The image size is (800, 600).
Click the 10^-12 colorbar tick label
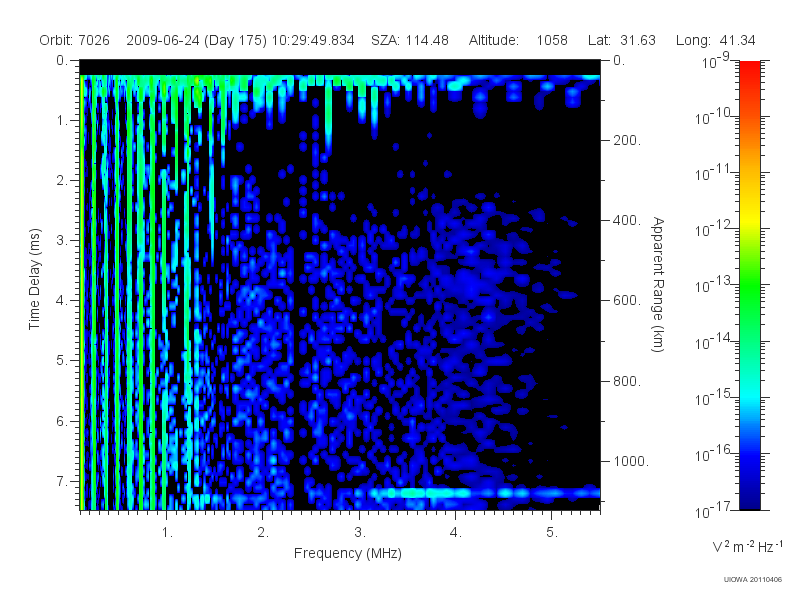pos(713,229)
